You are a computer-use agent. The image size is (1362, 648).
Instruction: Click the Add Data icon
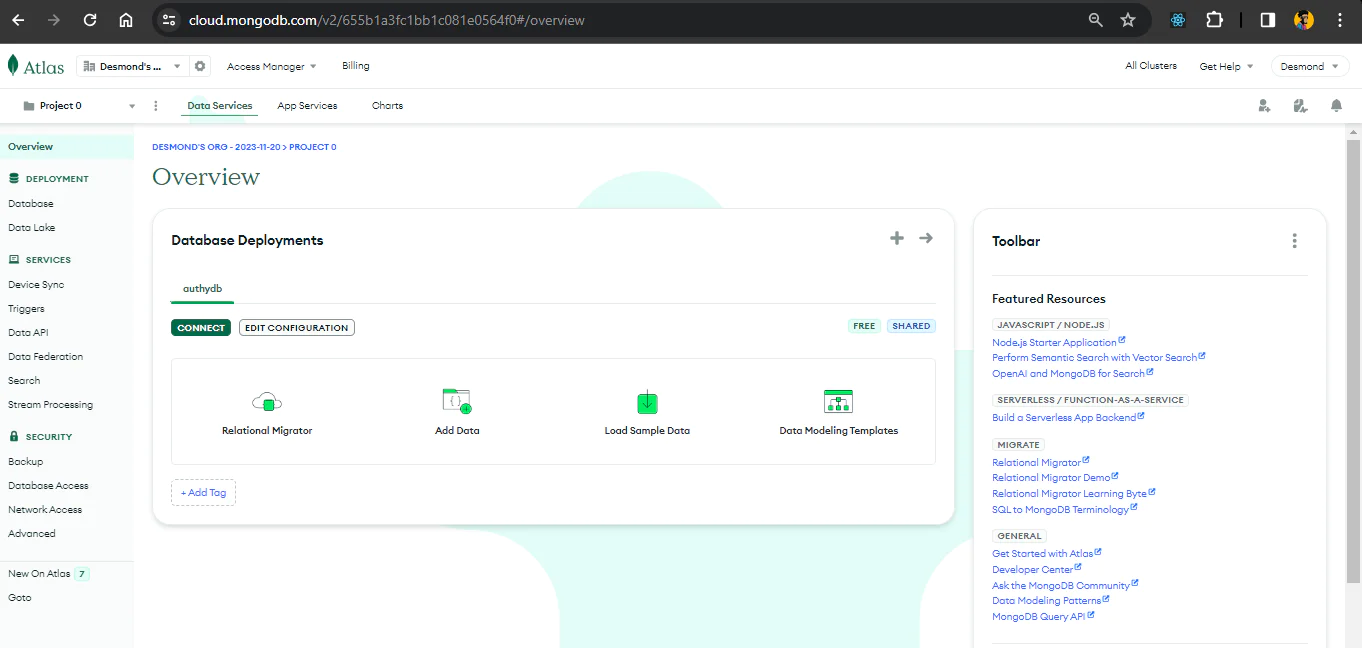457,402
